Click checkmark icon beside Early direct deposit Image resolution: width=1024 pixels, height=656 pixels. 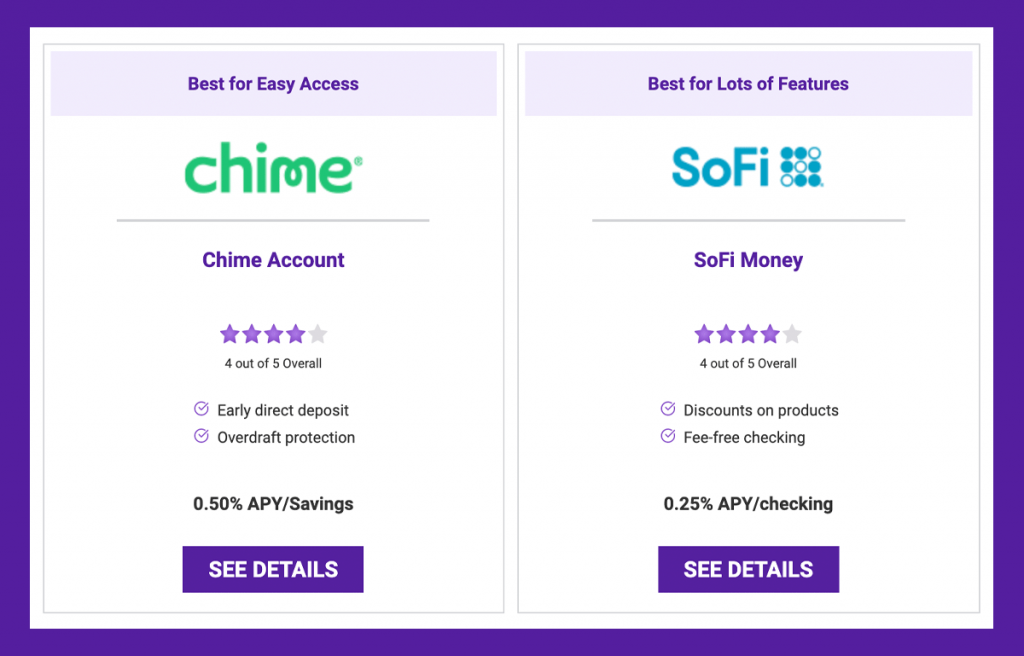click(201, 409)
